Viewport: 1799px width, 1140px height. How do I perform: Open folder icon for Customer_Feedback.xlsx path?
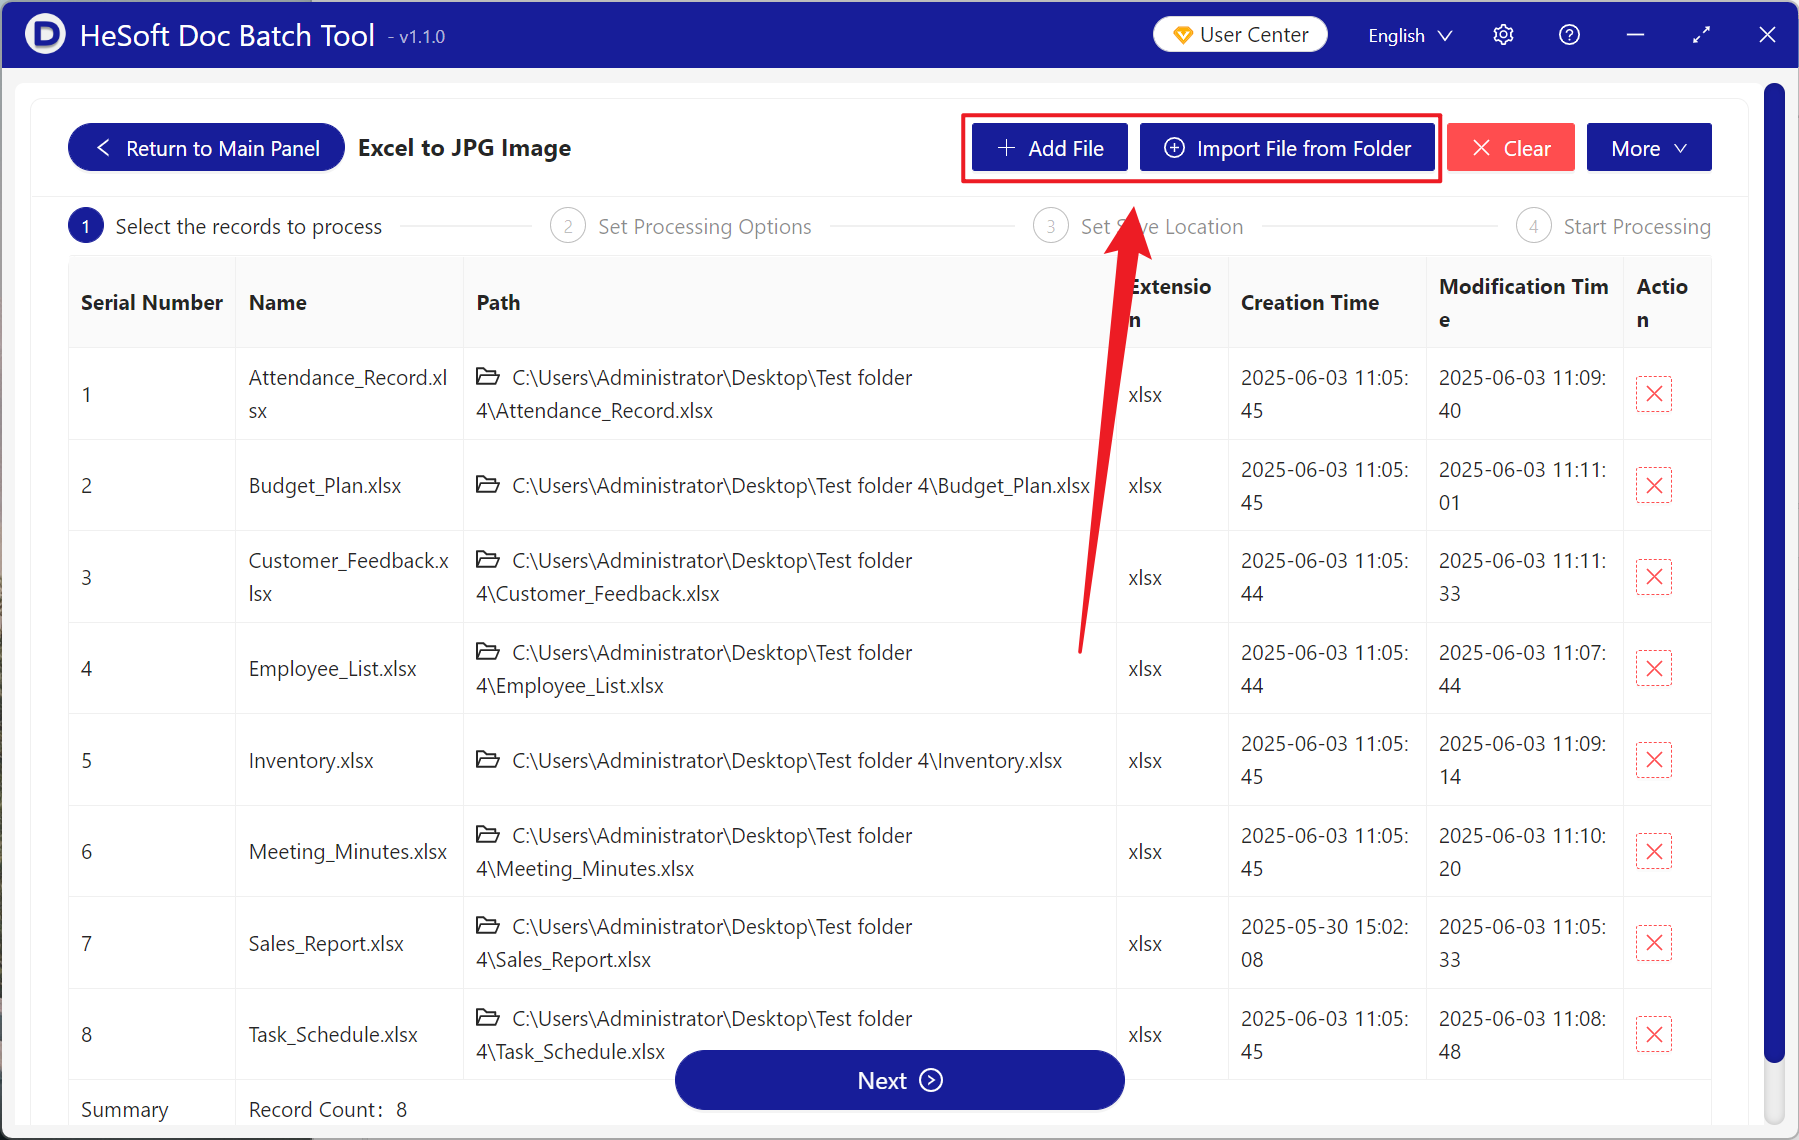488,560
